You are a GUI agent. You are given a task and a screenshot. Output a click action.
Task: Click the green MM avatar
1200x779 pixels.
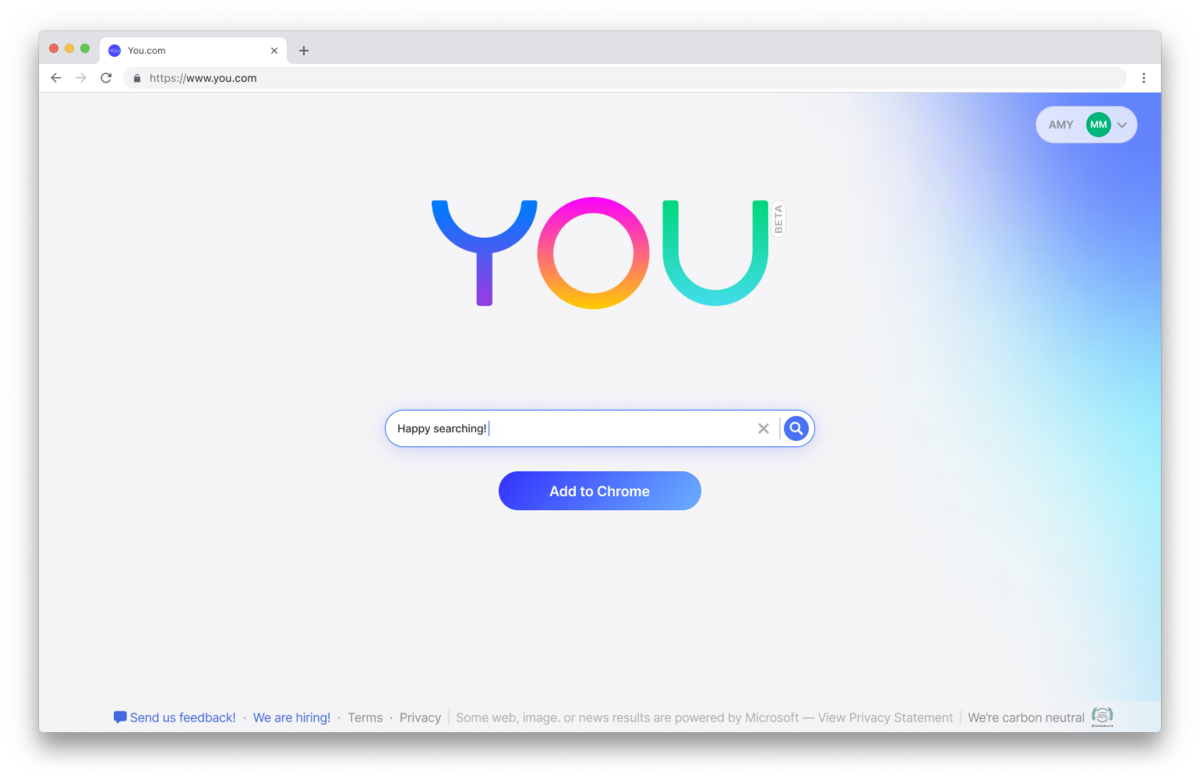coord(1099,125)
